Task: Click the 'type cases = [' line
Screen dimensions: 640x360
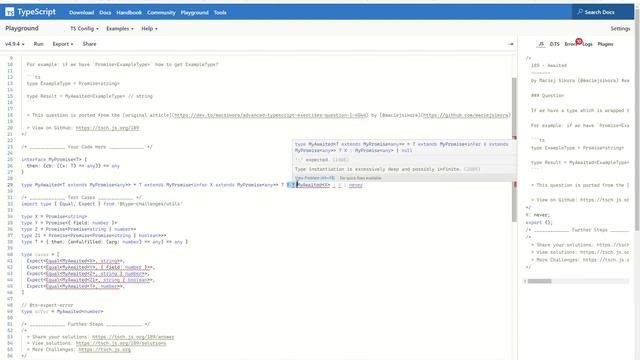Action: [40, 254]
